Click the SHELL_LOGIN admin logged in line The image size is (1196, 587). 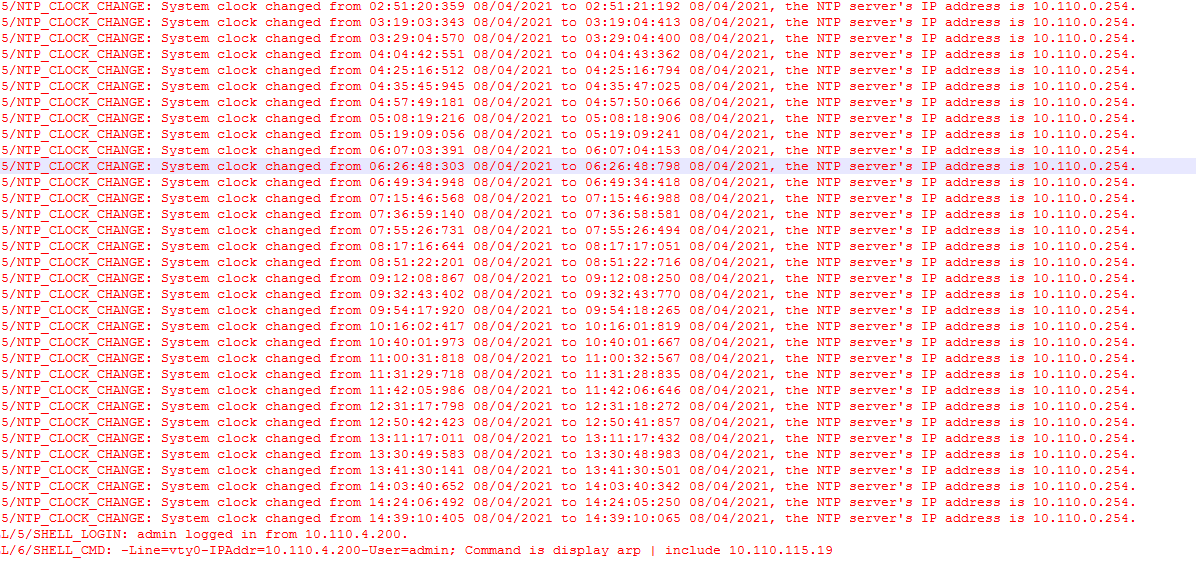(204, 534)
